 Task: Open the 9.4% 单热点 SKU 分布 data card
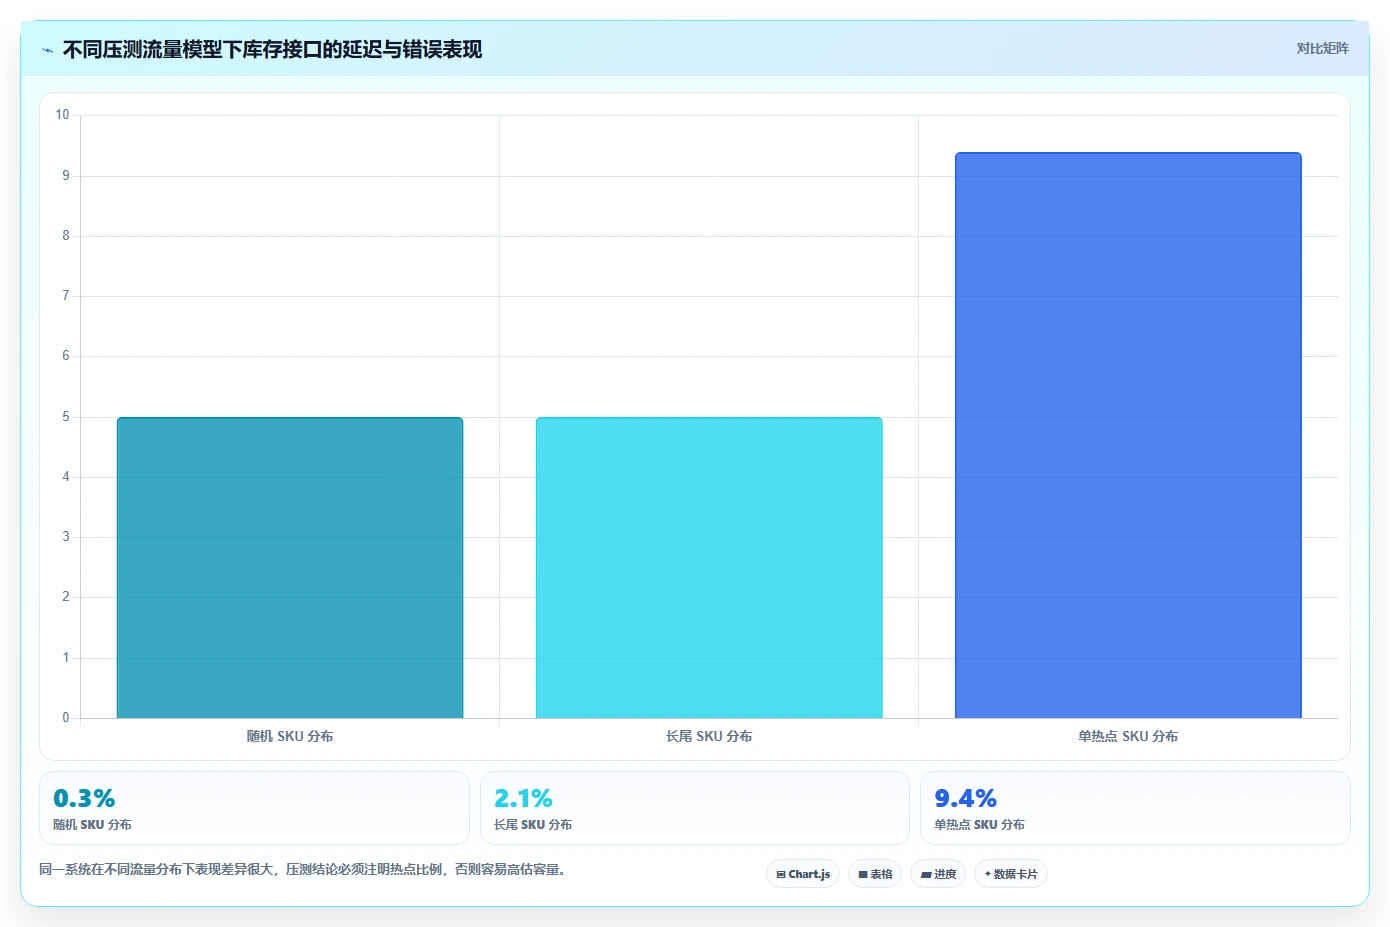click(1135, 808)
